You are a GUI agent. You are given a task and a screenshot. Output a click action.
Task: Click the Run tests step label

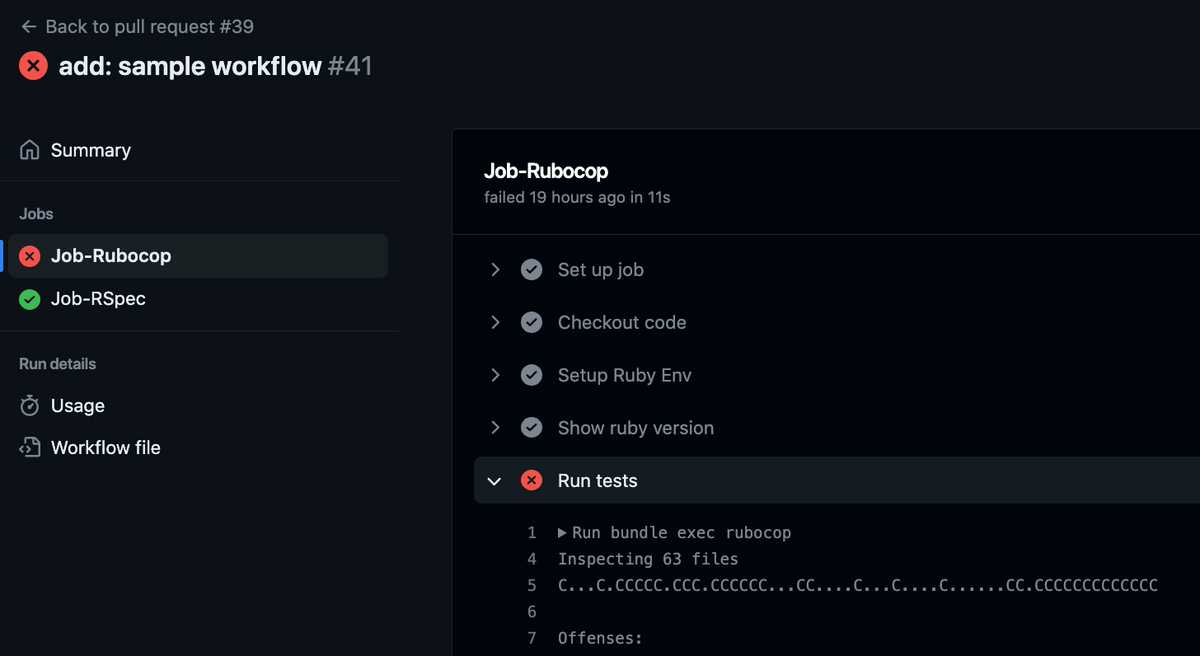tap(598, 481)
